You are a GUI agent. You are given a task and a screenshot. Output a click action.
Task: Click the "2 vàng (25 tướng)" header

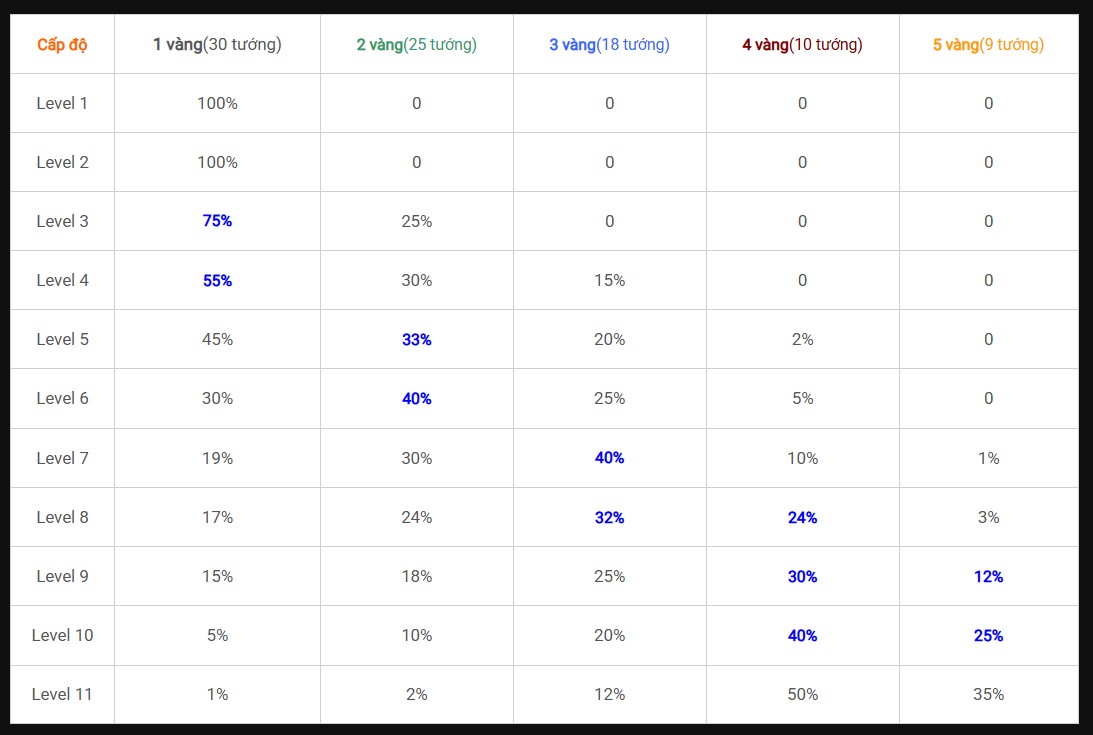pyautogui.click(x=416, y=44)
